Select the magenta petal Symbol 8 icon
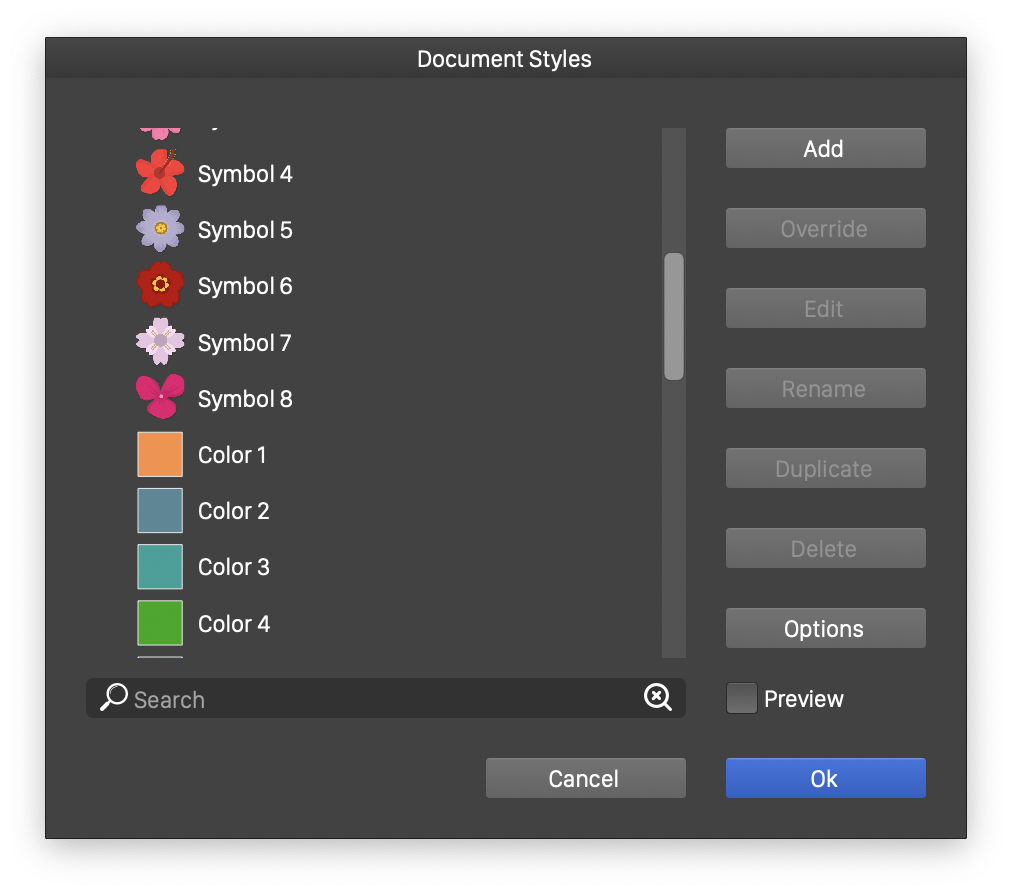1012x892 pixels. (160, 397)
